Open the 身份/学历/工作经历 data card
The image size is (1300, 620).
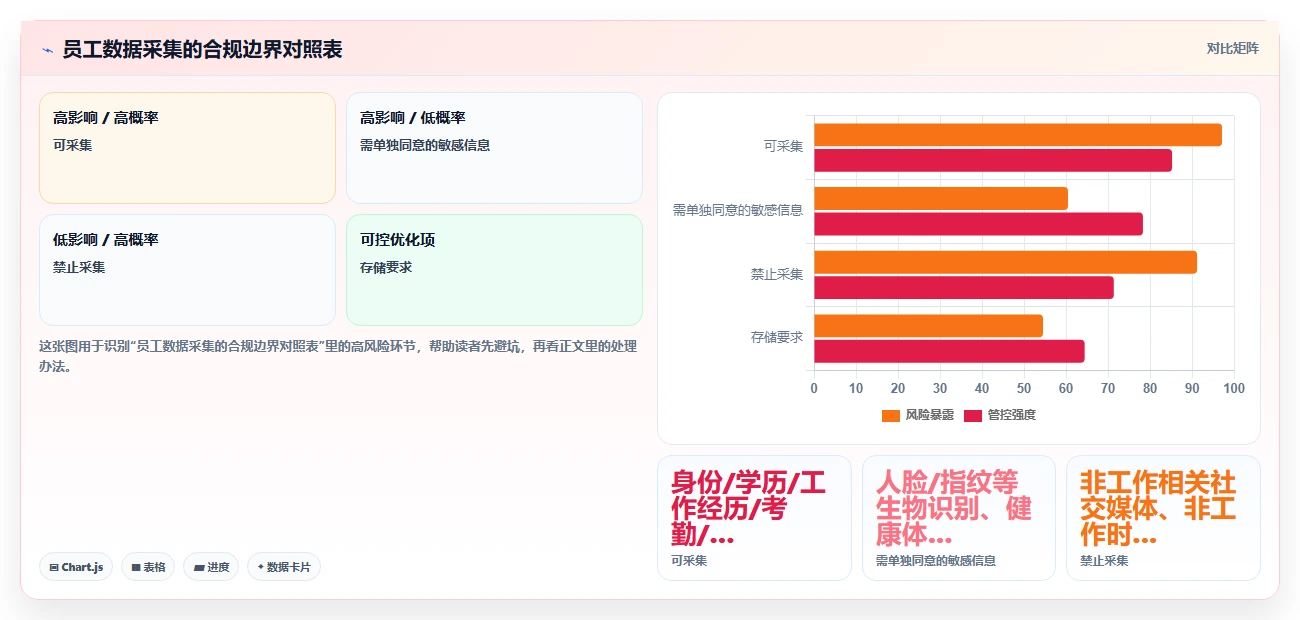click(754, 518)
